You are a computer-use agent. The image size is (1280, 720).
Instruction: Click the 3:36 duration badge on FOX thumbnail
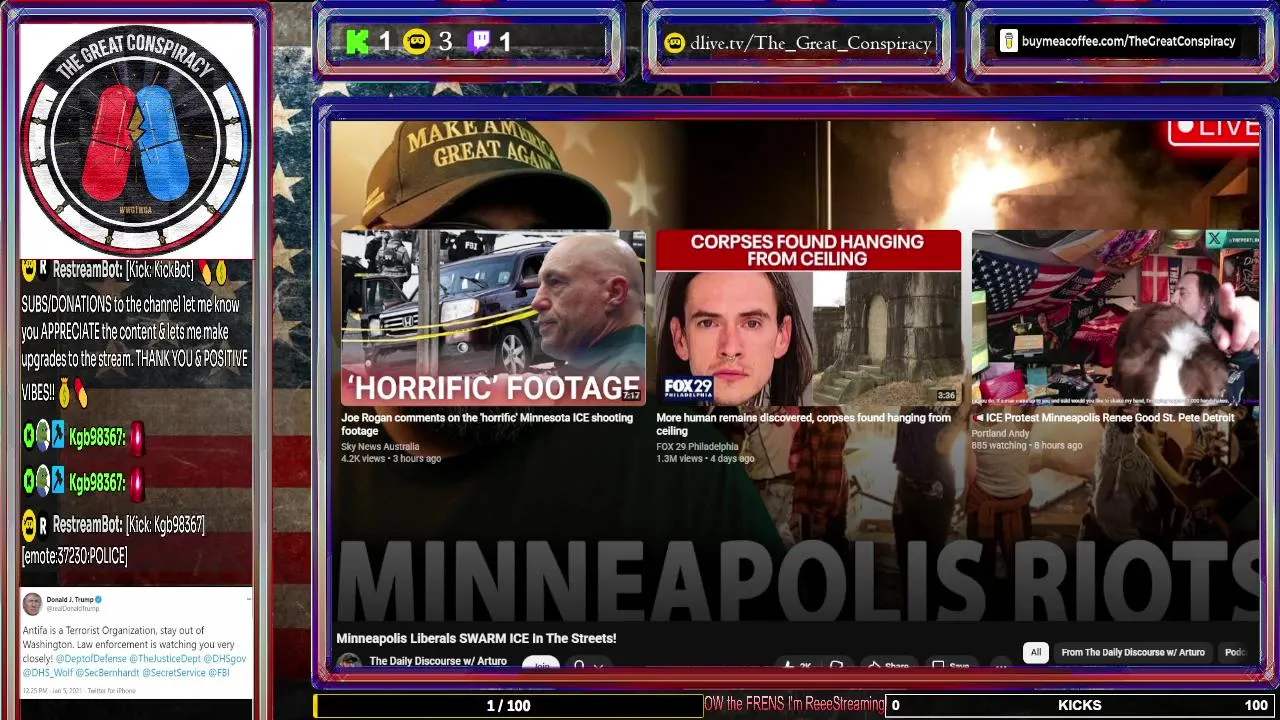946,396
